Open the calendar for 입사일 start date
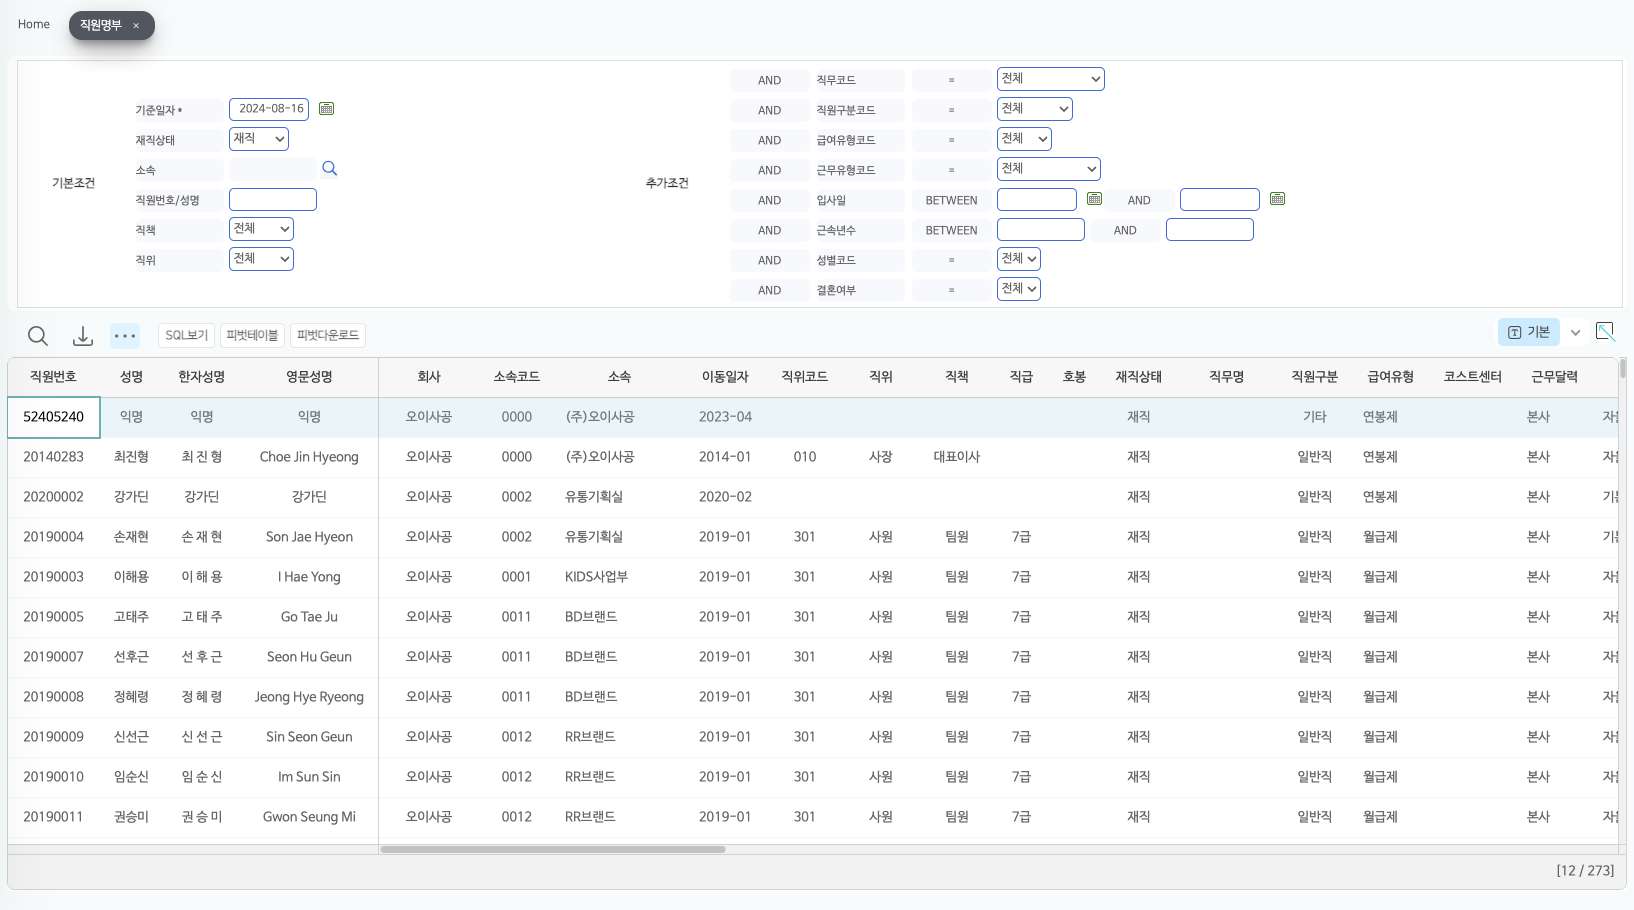The height and width of the screenshot is (910, 1634). [1094, 199]
